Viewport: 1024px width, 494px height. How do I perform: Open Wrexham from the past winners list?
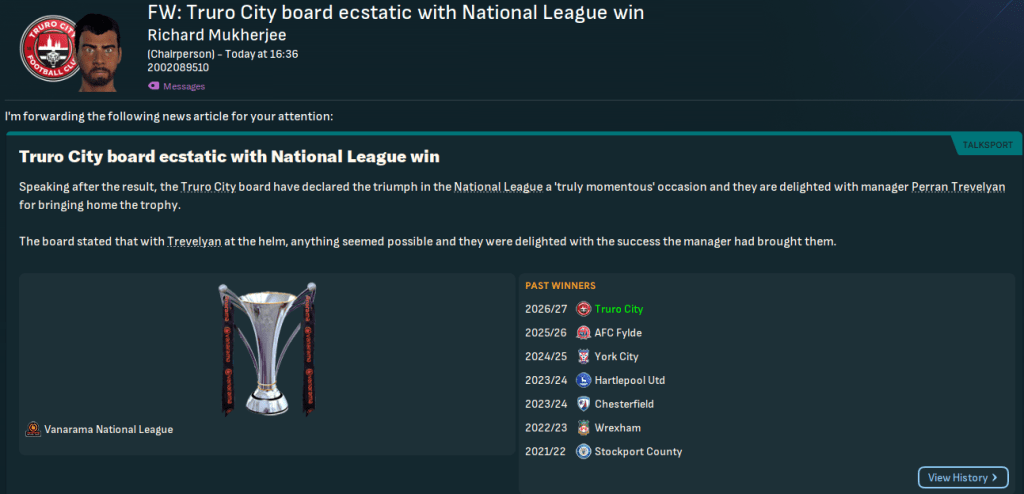[x=617, y=428]
